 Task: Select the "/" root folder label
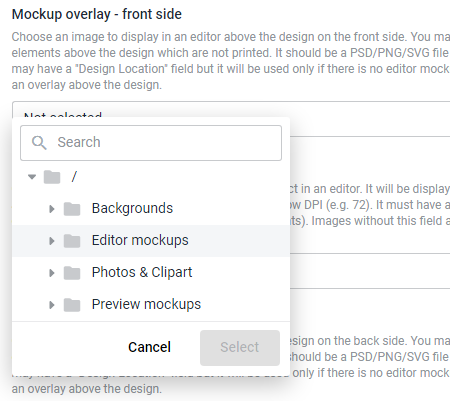[74, 176]
